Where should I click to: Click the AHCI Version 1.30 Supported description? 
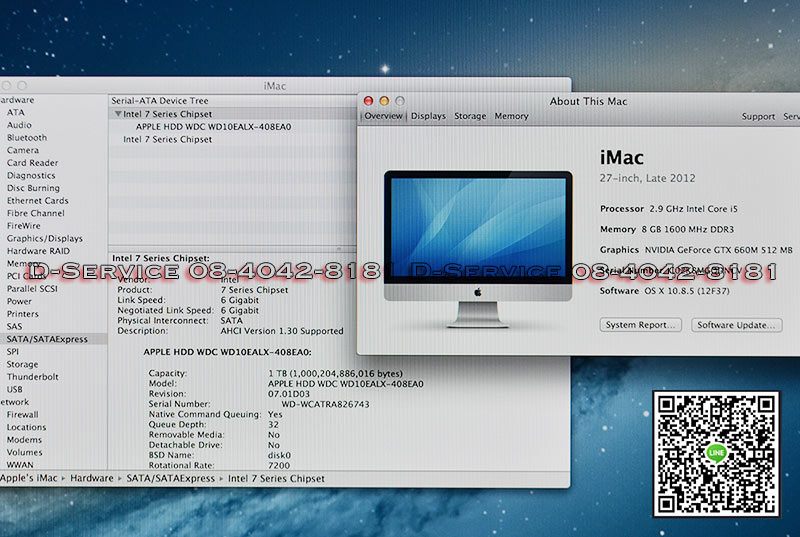click(282, 331)
